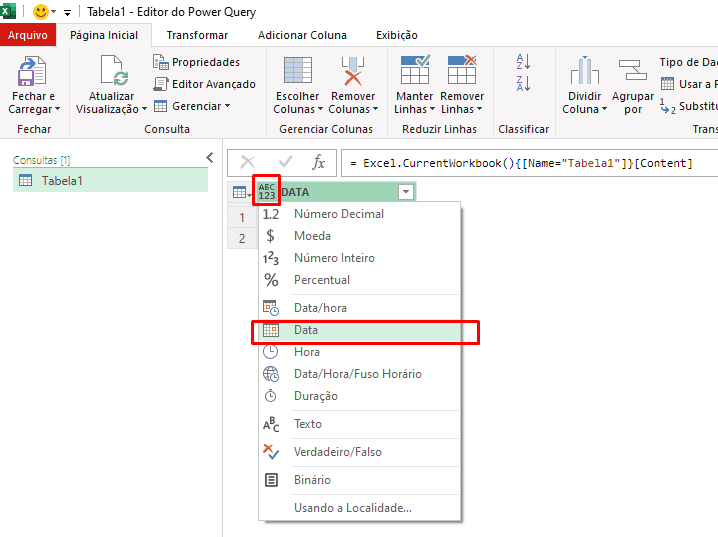The image size is (718, 537).
Task: Click Usar a Primeira Linha icon
Action: [x=667, y=84]
